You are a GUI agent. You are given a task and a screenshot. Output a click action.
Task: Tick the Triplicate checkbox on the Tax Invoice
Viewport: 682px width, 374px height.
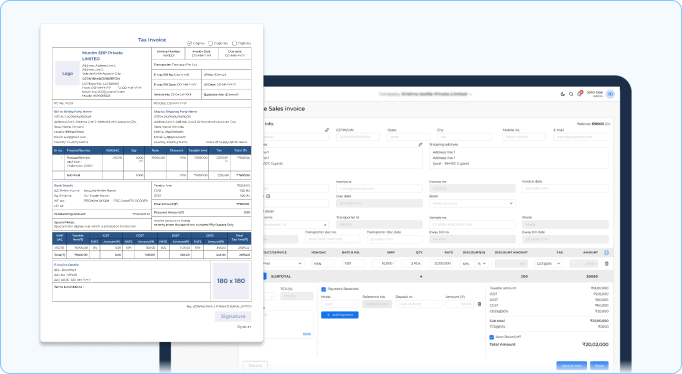click(234, 43)
